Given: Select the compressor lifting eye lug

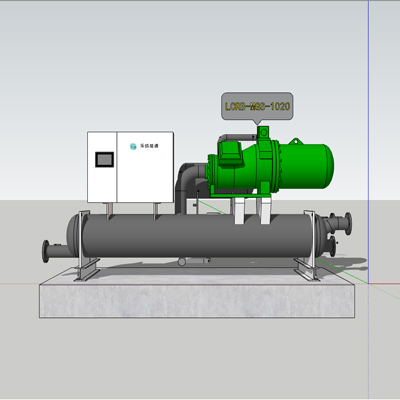Looking at the screenshot, I should pos(296,141).
